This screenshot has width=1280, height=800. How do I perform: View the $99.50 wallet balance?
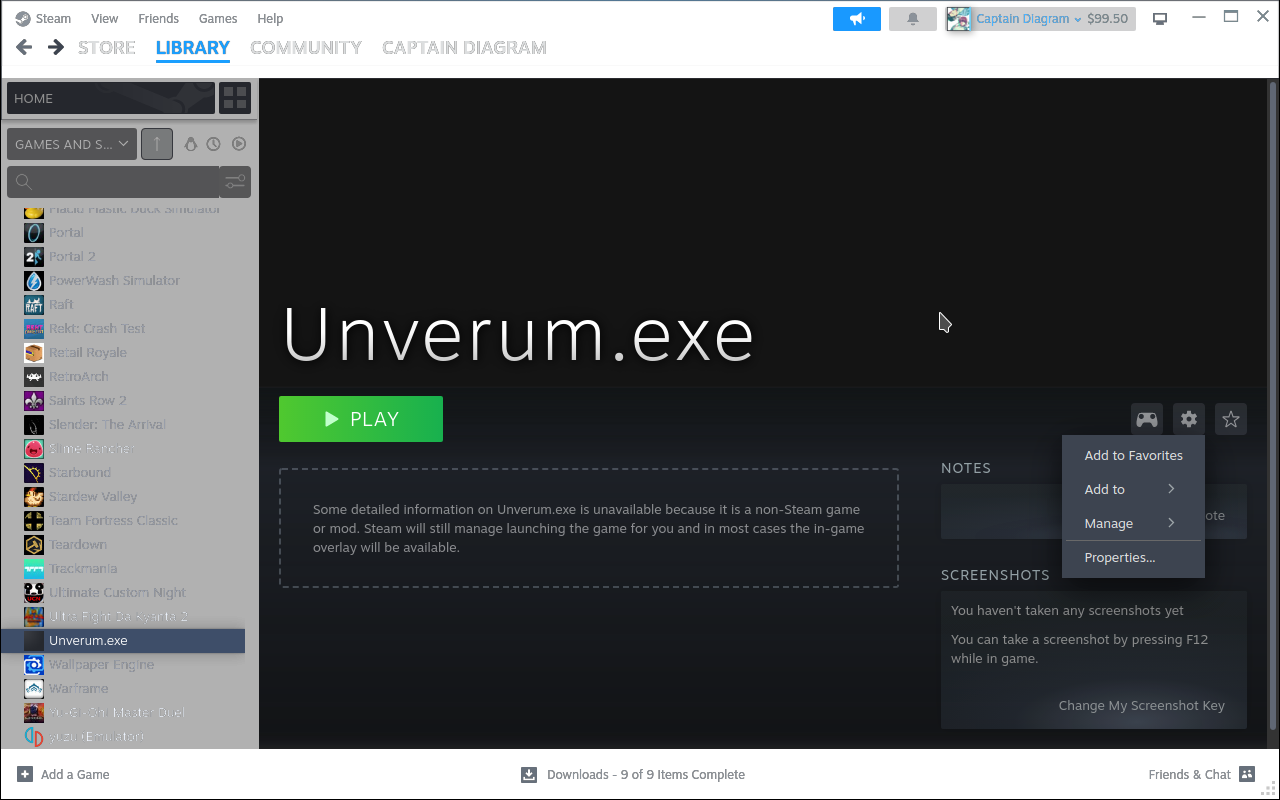click(x=1107, y=19)
